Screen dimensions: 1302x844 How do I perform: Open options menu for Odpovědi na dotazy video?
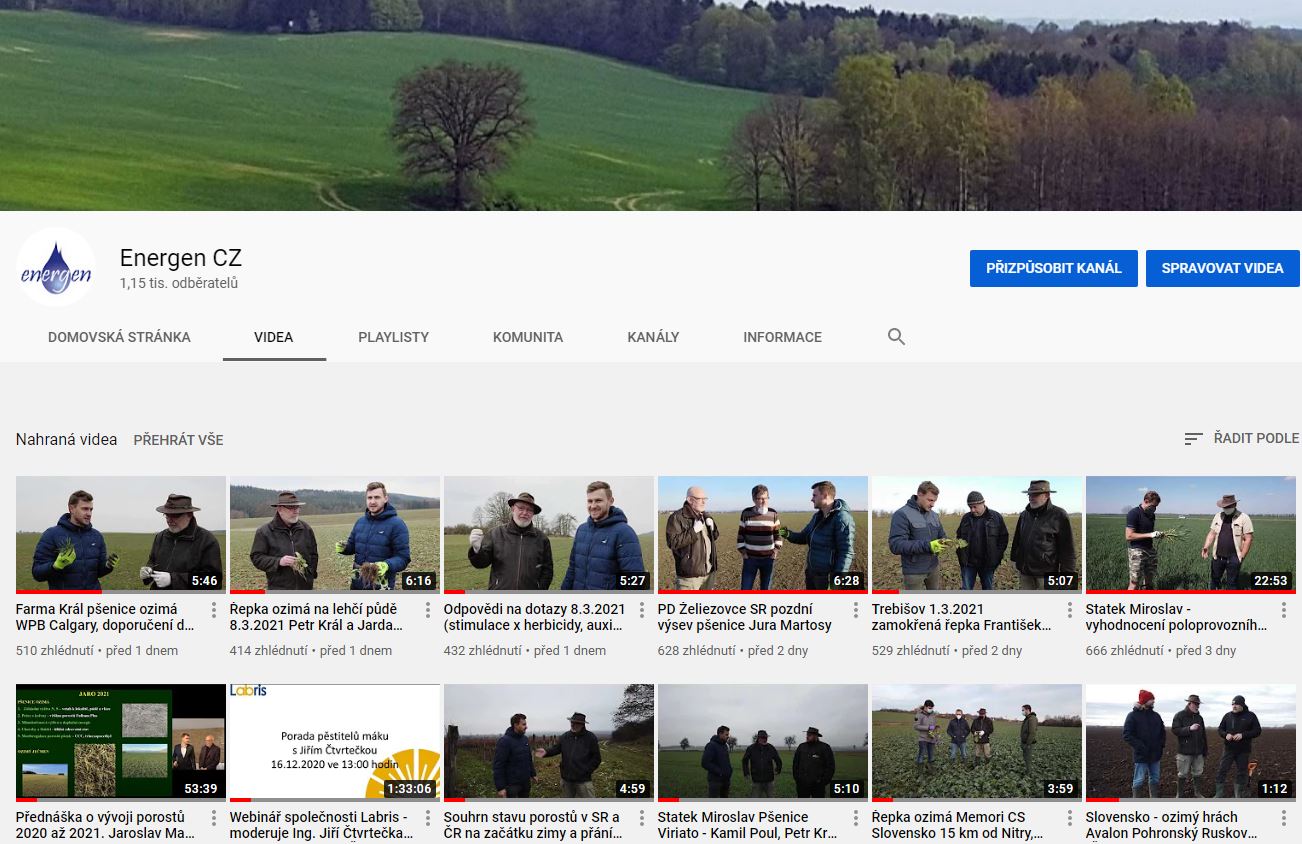click(x=642, y=609)
